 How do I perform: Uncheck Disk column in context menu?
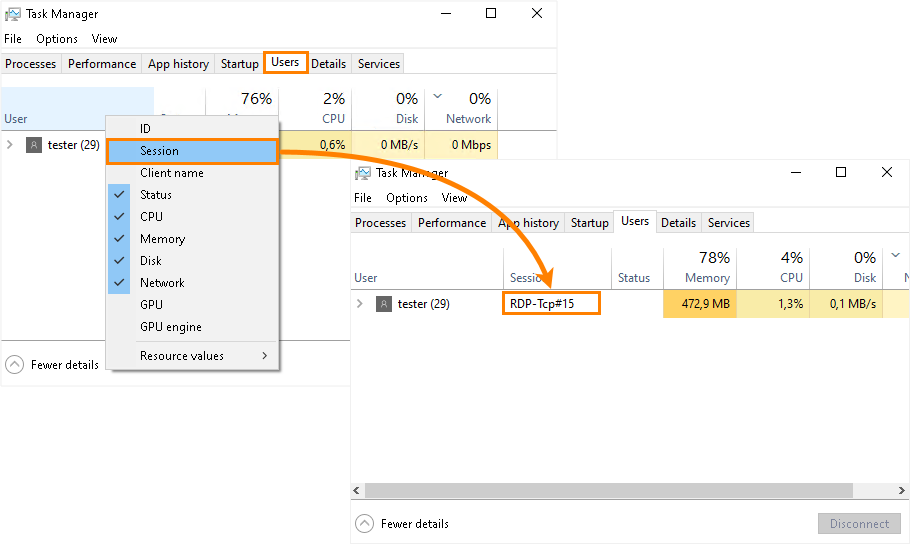pyautogui.click(x=193, y=261)
